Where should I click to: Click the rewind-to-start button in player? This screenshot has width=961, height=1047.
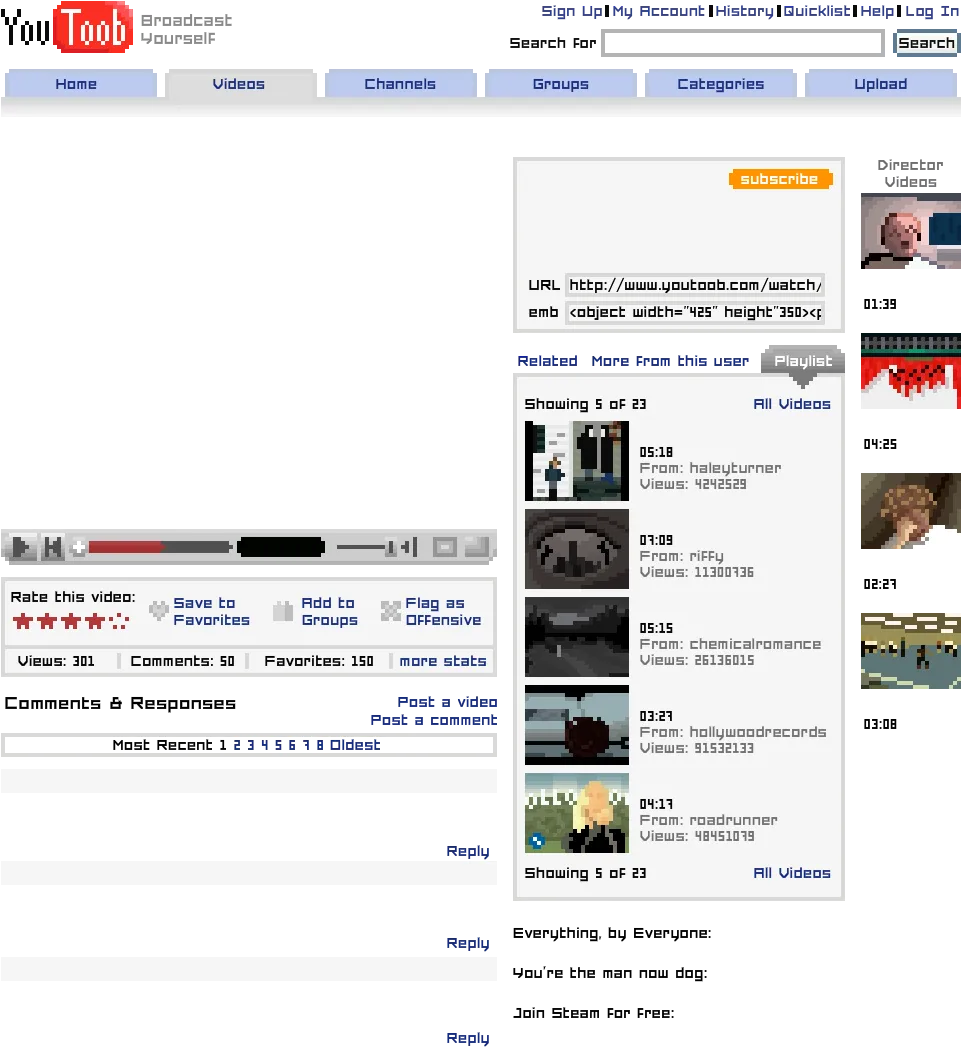coord(52,548)
